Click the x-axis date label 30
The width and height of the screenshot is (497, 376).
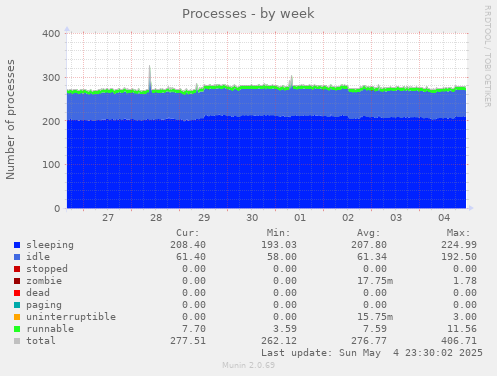click(252, 218)
